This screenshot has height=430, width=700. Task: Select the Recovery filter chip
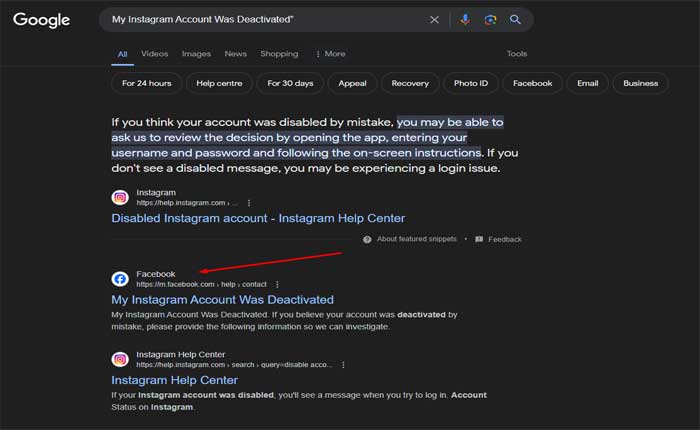(x=410, y=83)
